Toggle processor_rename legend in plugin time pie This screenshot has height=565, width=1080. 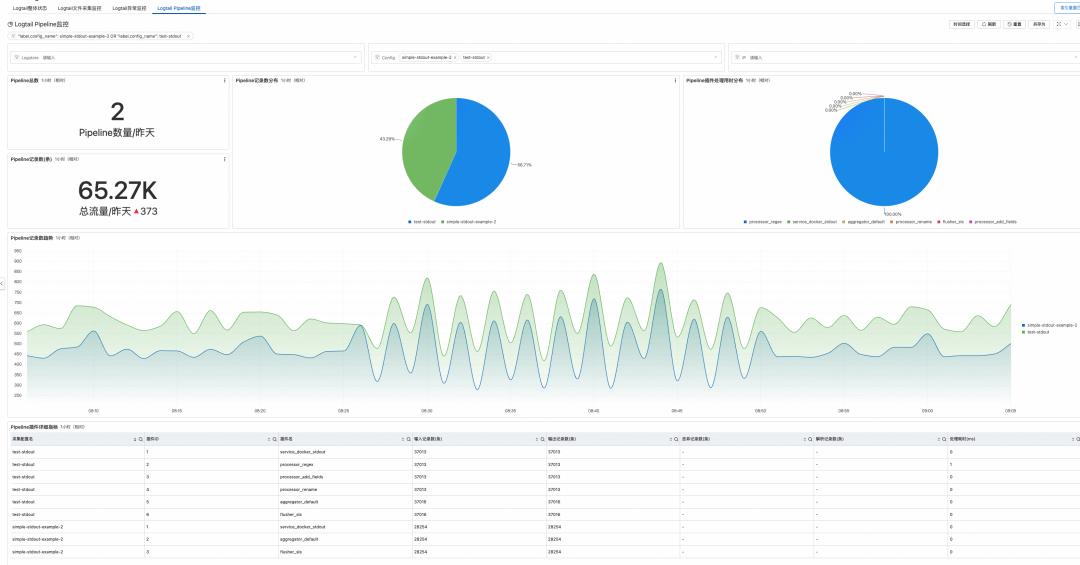click(911, 222)
